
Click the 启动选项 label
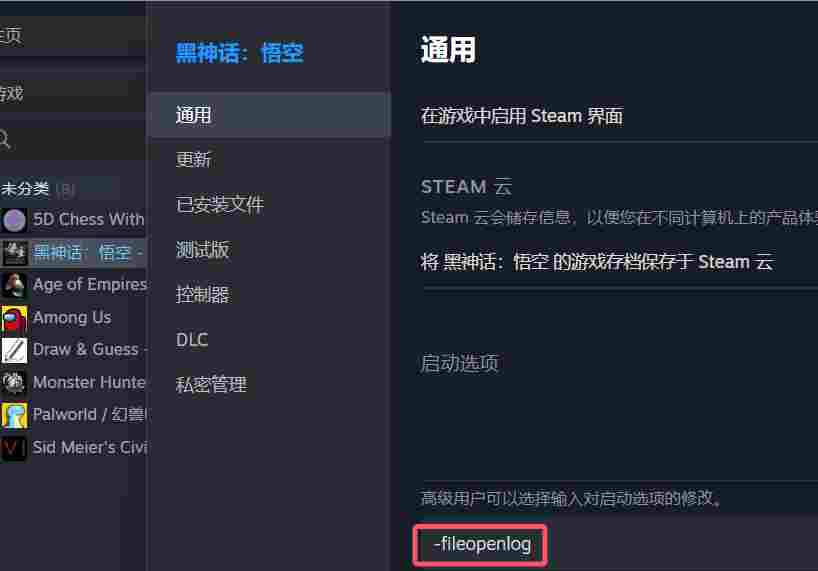(x=459, y=363)
